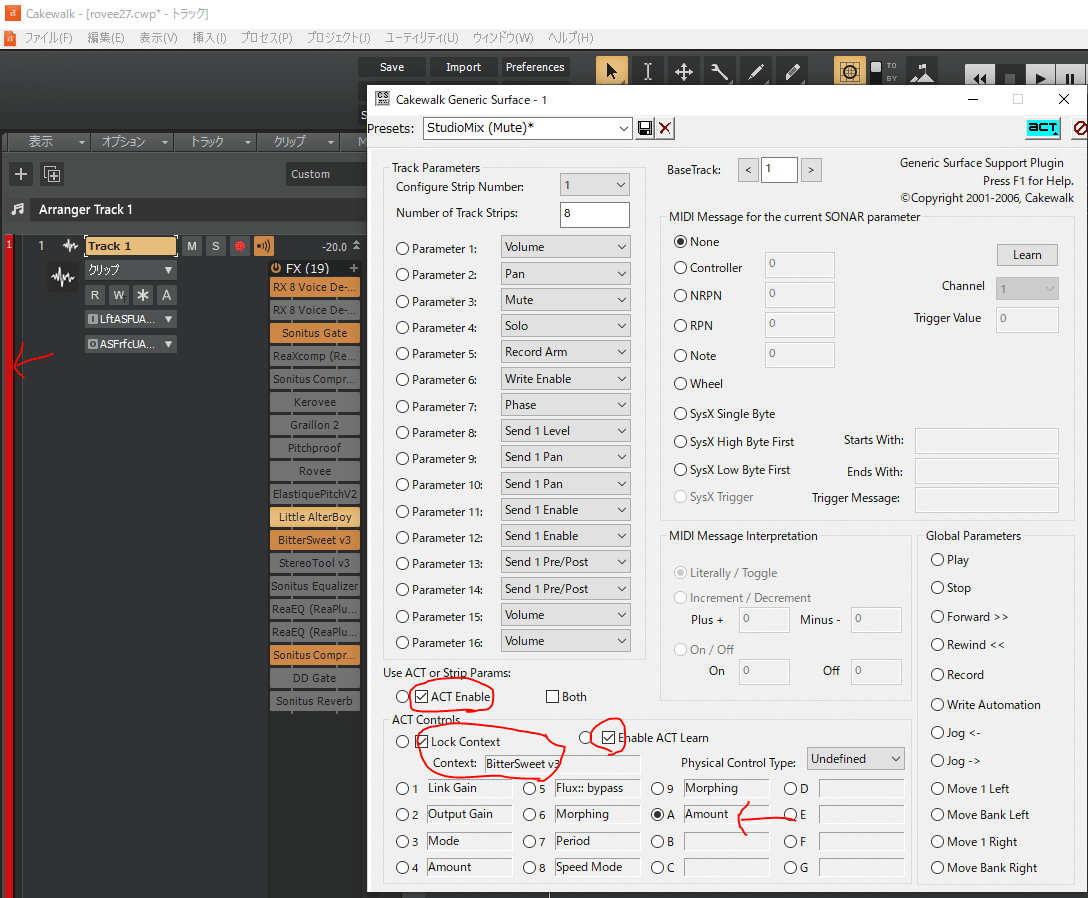Screen dimensions: 1088x898
Task: Select the Sonitus Gate effect
Action: tap(315, 333)
